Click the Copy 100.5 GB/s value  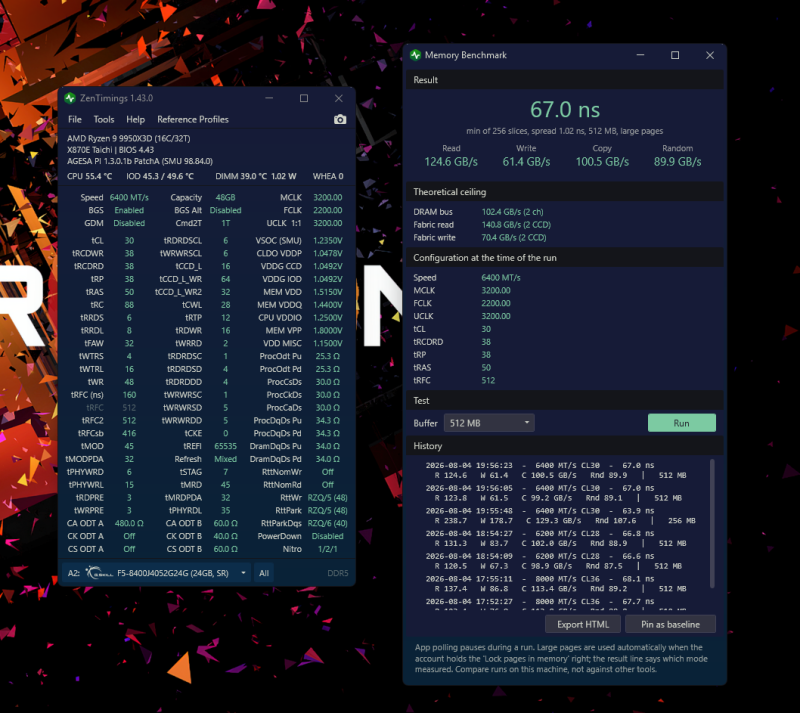[602, 162]
